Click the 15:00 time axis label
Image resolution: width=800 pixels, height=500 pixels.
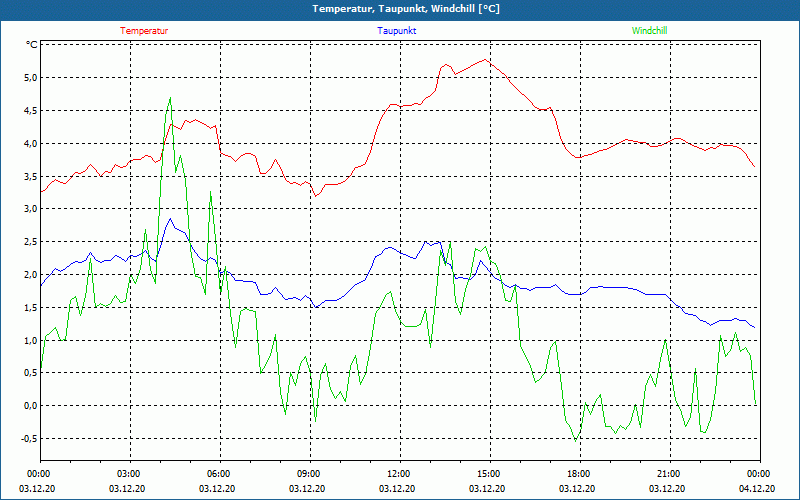[488, 474]
